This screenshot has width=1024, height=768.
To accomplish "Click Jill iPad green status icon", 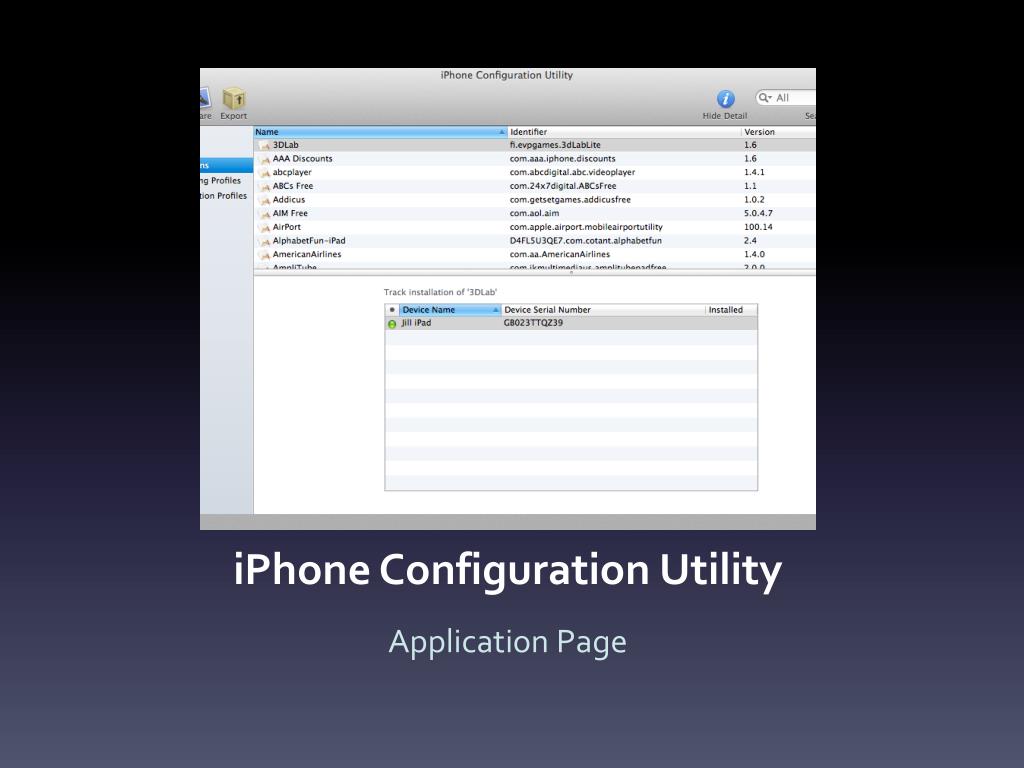I will [392, 324].
